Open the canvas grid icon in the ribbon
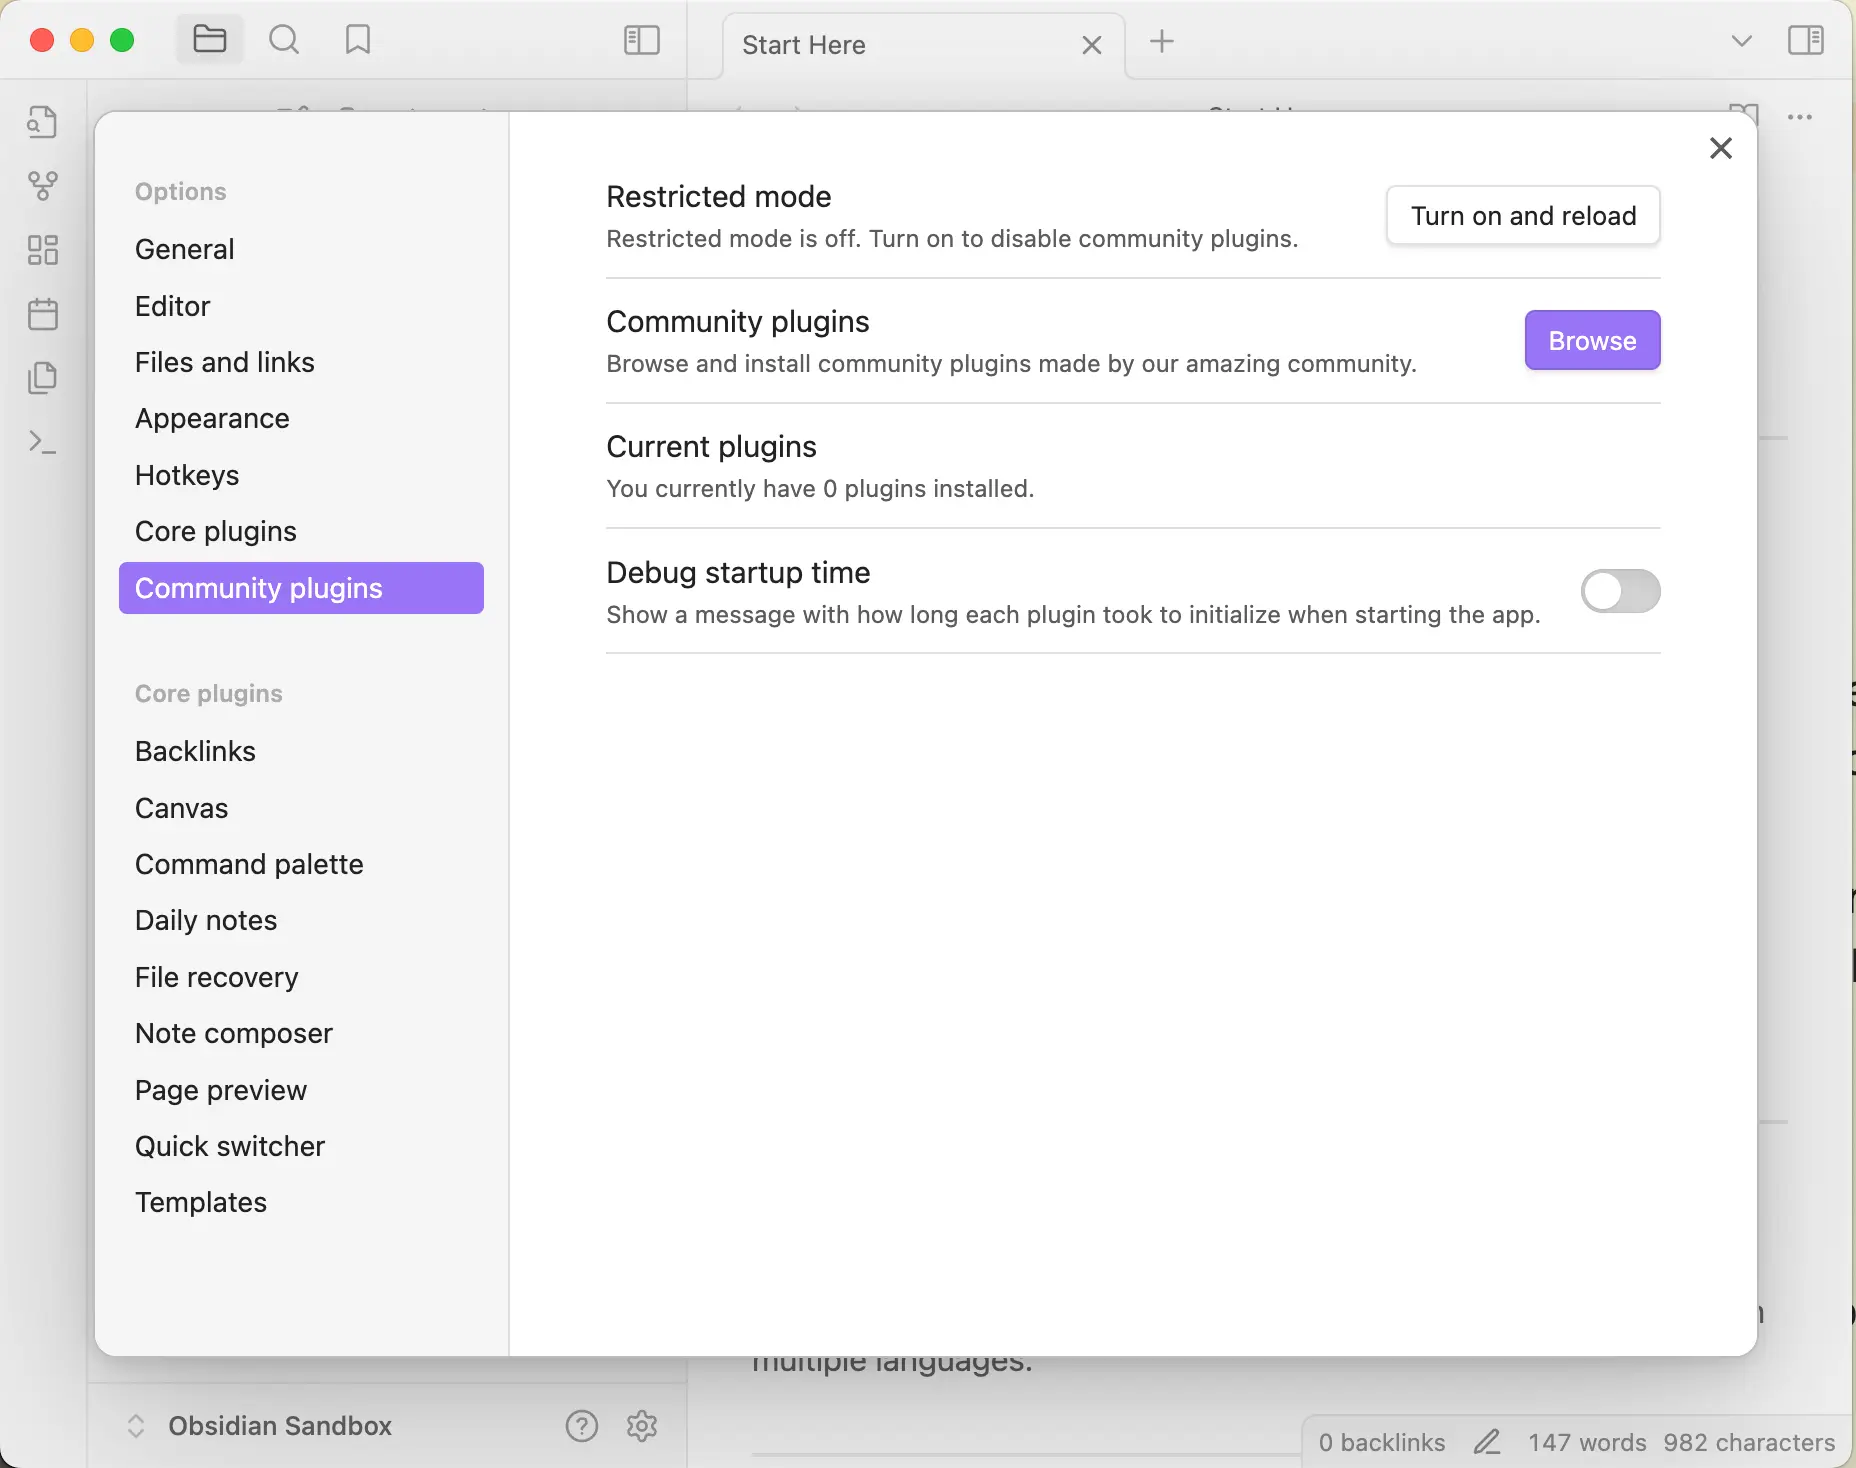Screen dimensions: 1856x1468 (42, 250)
